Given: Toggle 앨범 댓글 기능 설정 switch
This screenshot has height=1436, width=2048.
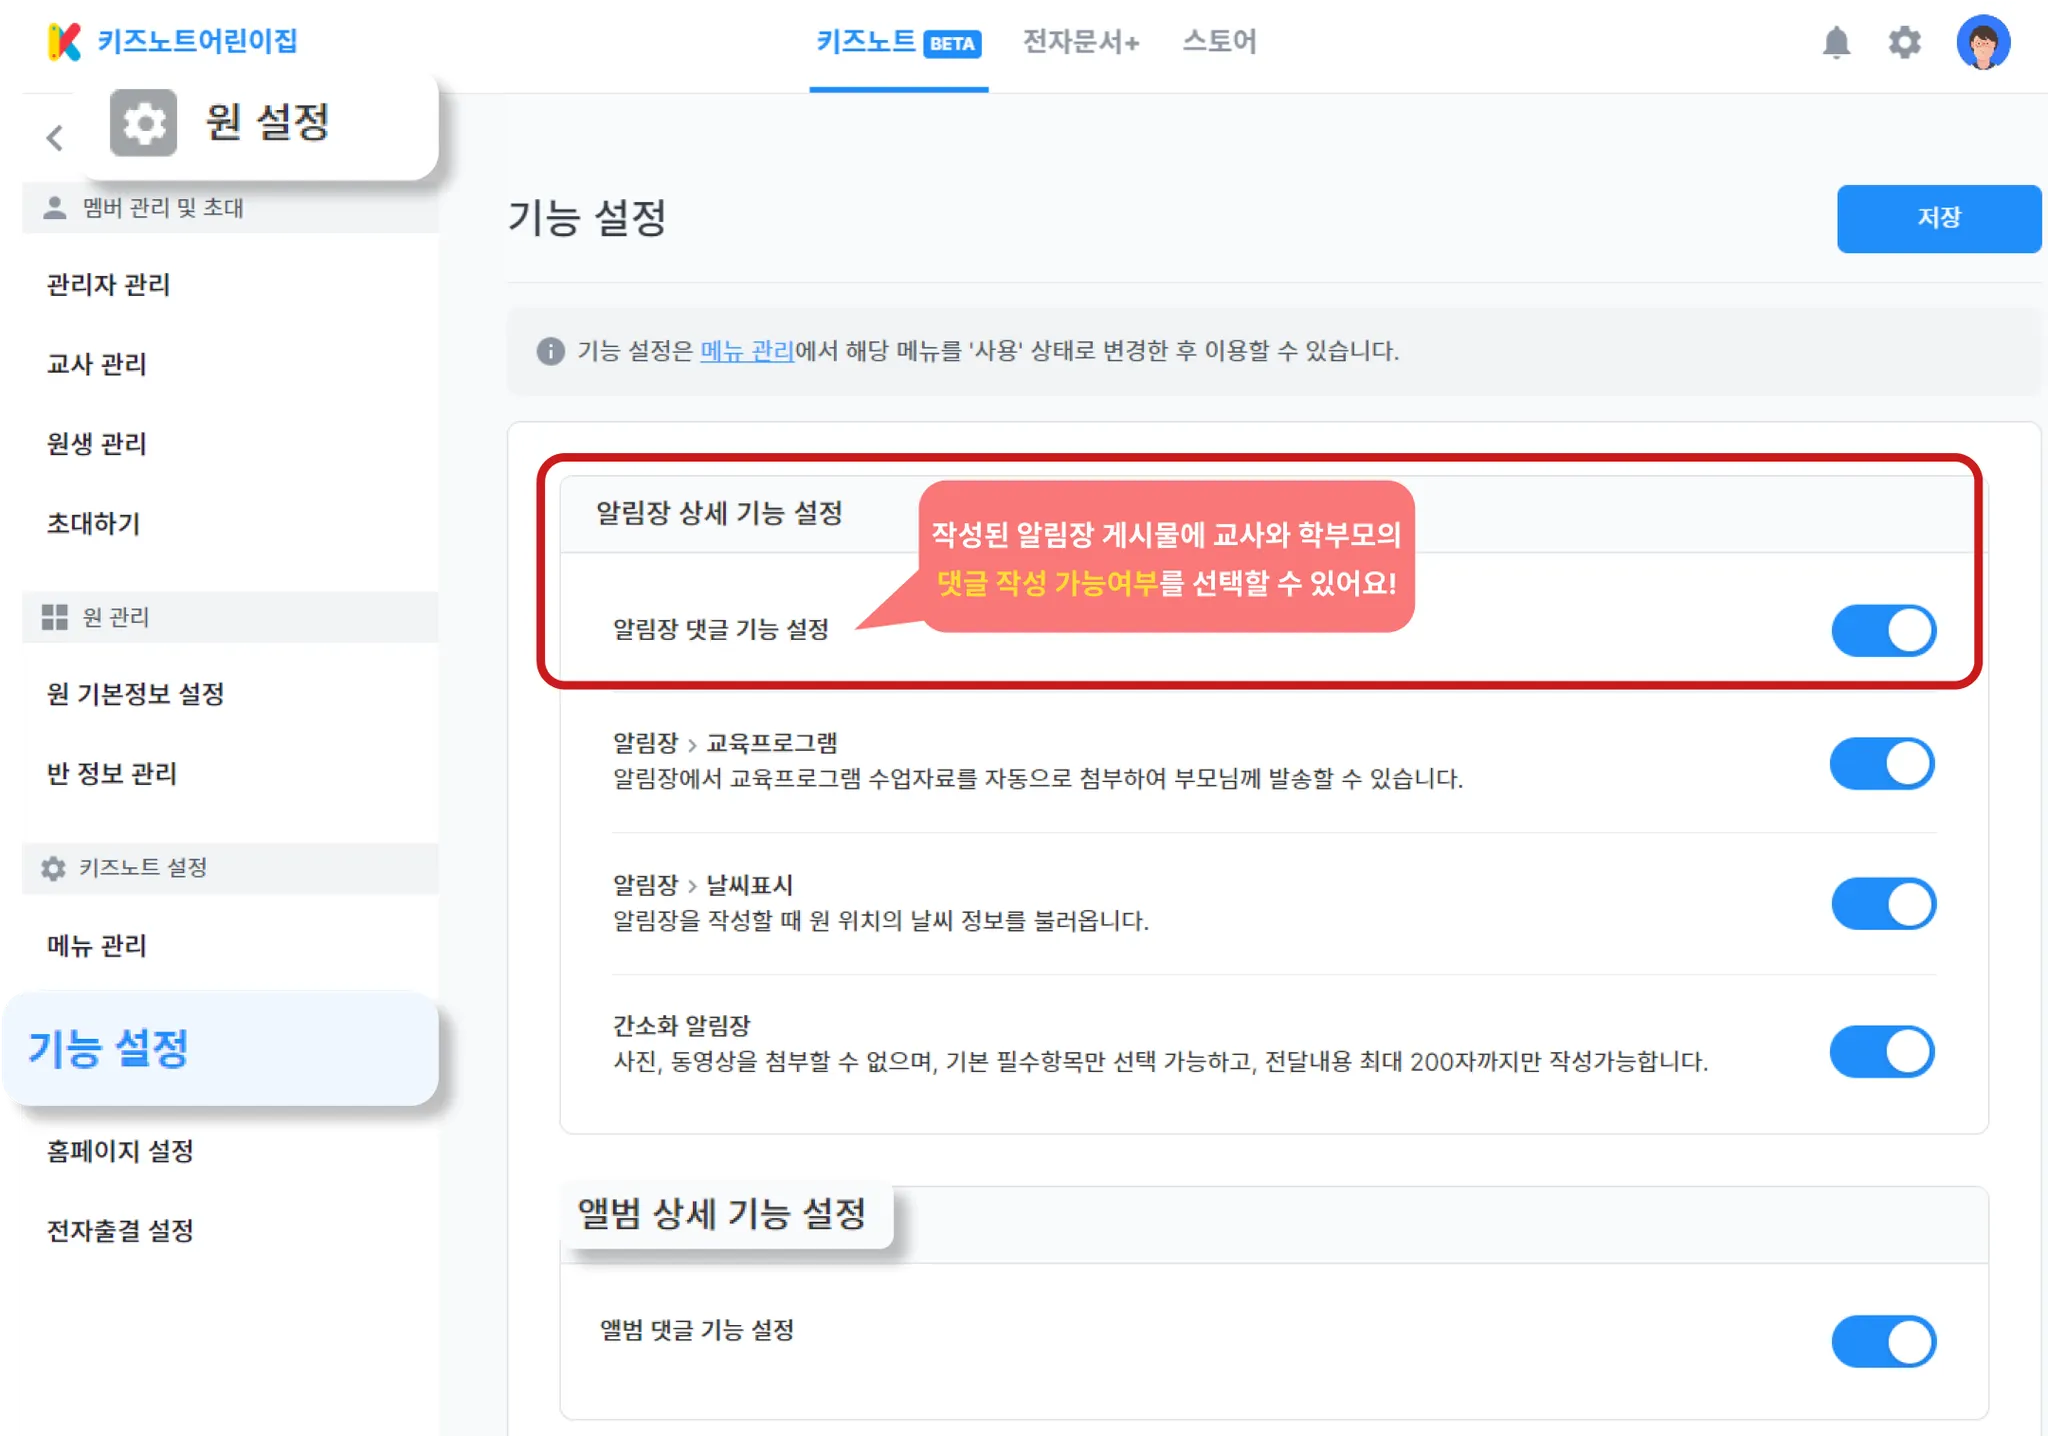Looking at the screenshot, I should pos(1883,1342).
